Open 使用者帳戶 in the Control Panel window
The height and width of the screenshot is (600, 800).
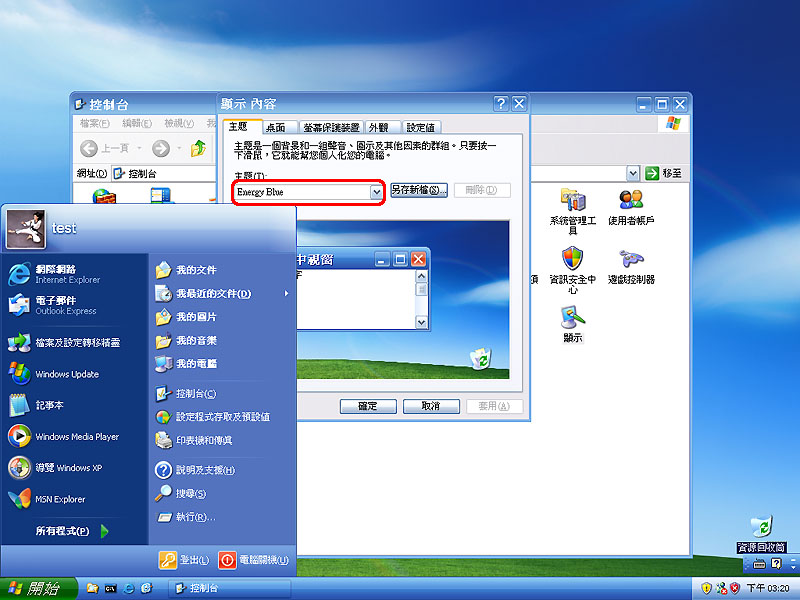[x=631, y=207]
